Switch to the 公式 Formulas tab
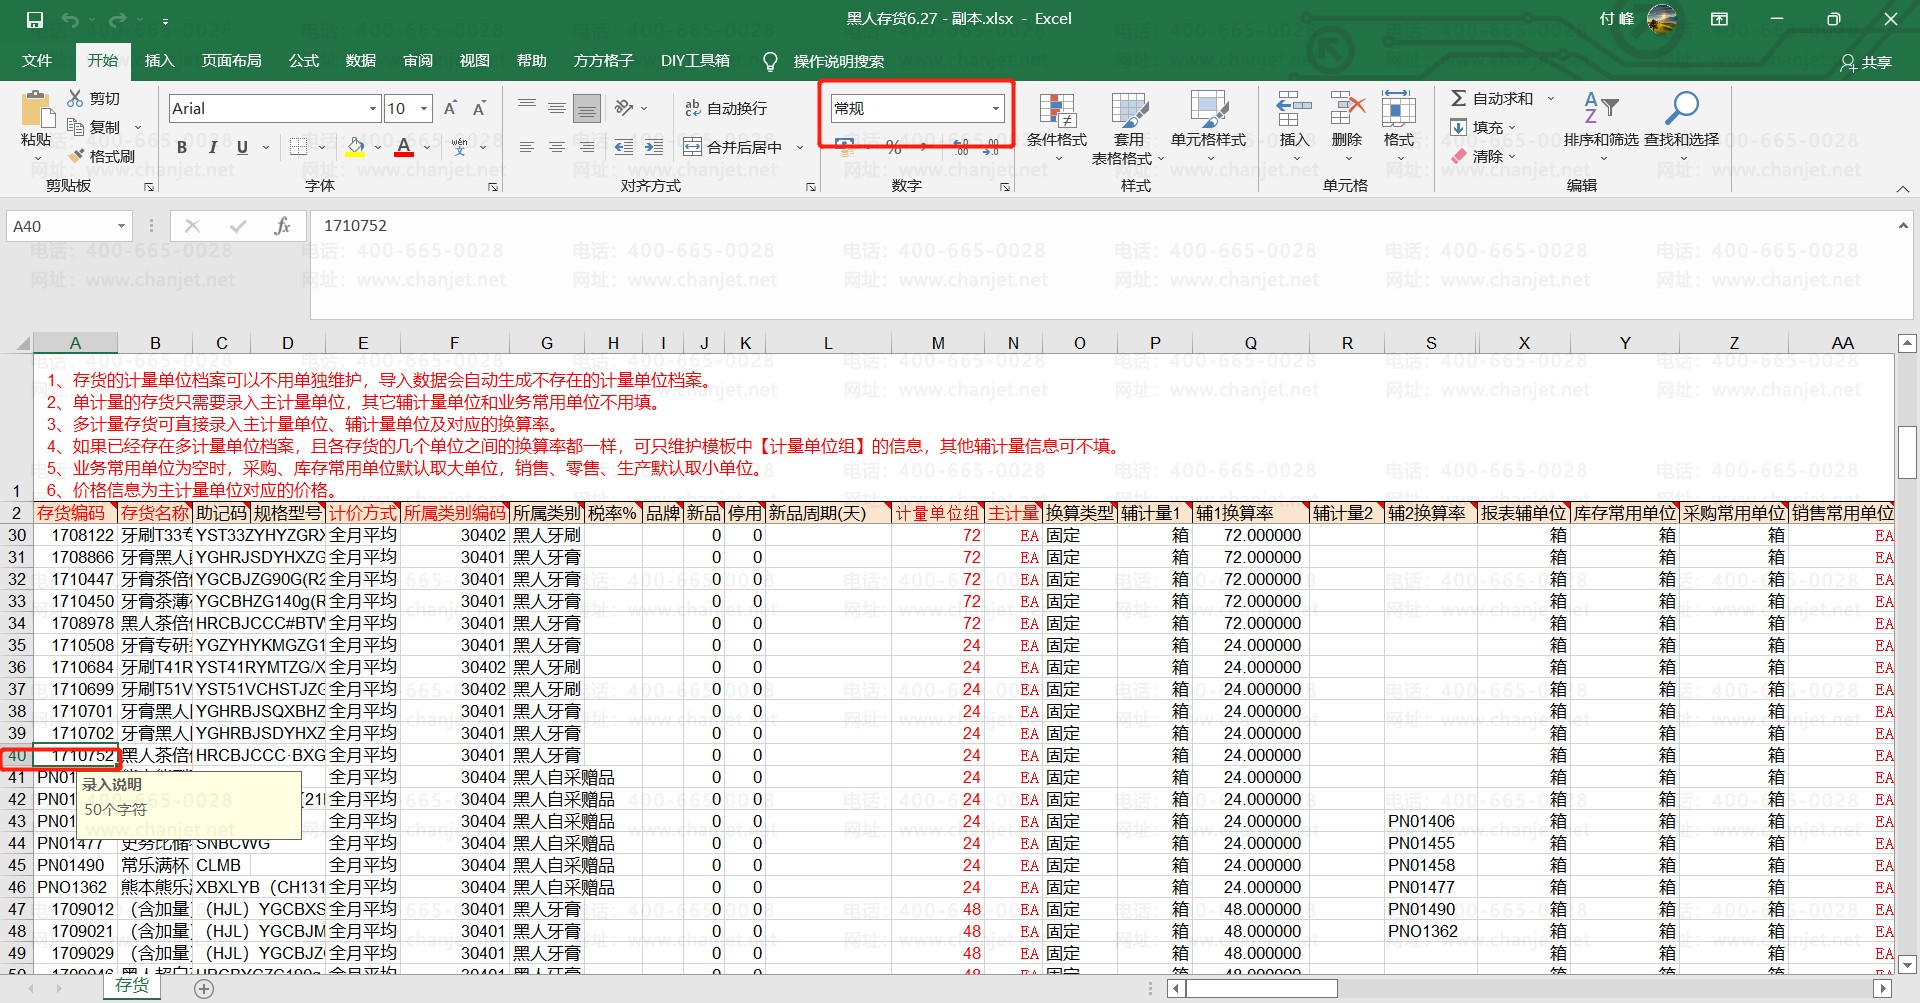The image size is (1920, 1003). (x=304, y=61)
